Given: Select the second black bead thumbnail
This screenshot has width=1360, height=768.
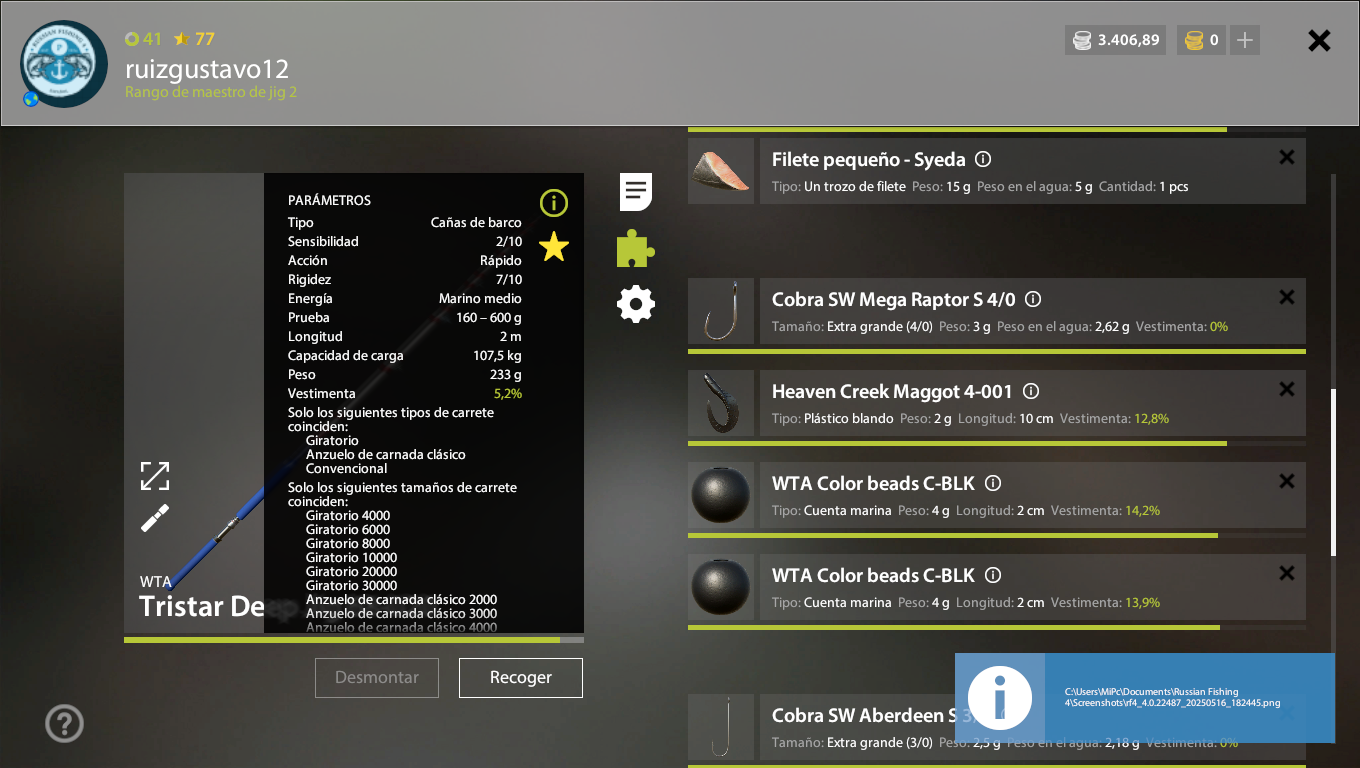Looking at the screenshot, I should tap(721, 587).
